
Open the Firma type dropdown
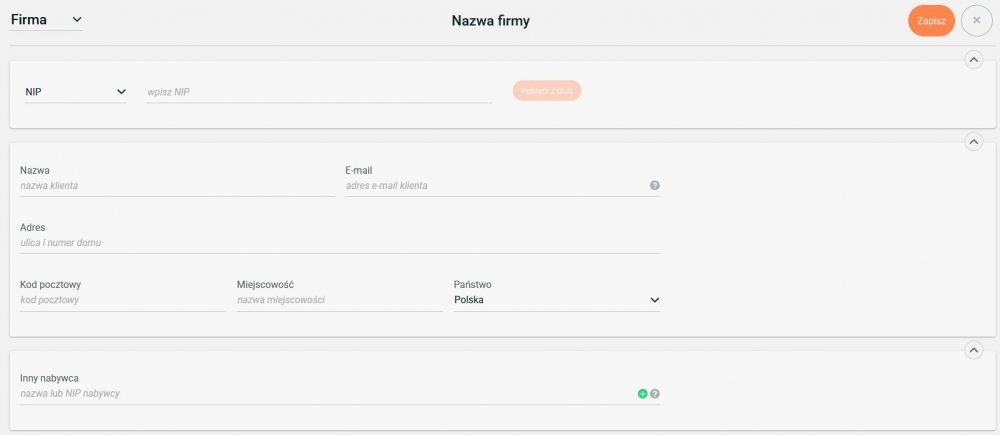[x=47, y=20]
